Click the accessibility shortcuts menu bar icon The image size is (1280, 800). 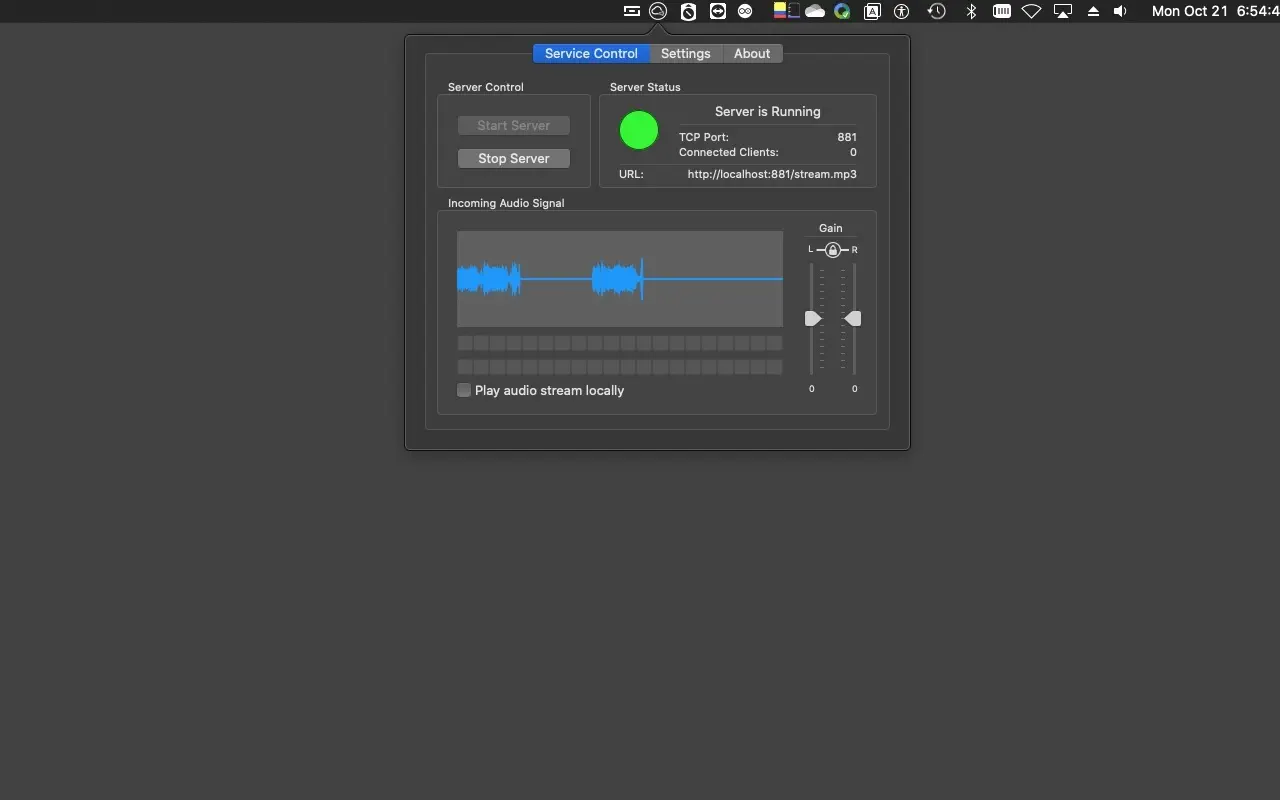[901, 11]
